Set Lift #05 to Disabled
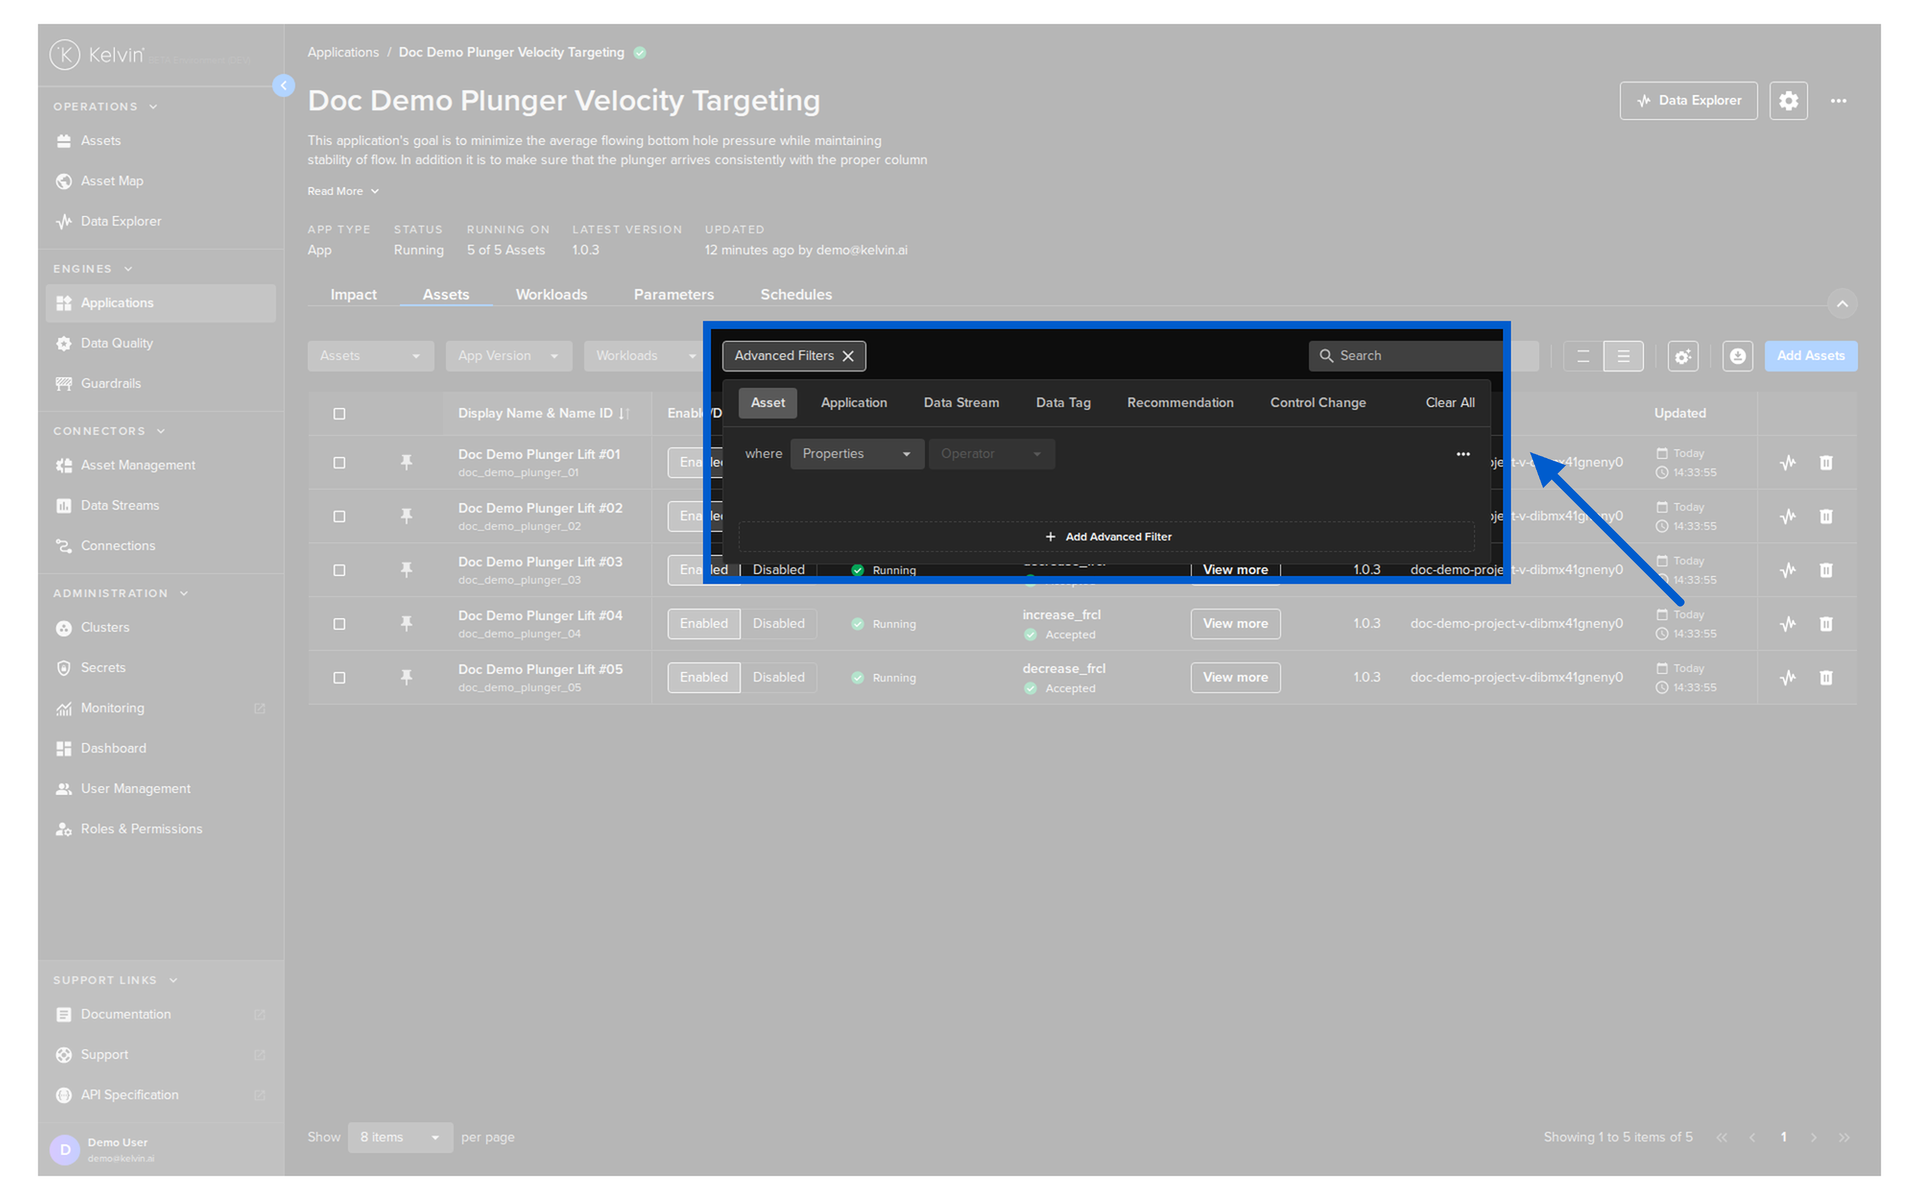 (x=778, y=677)
